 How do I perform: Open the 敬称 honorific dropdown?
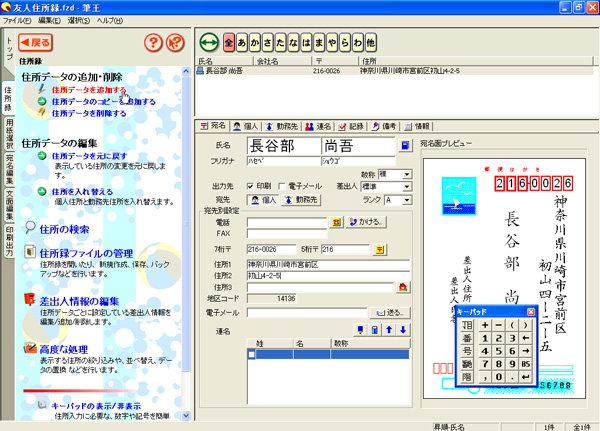[x=406, y=173]
